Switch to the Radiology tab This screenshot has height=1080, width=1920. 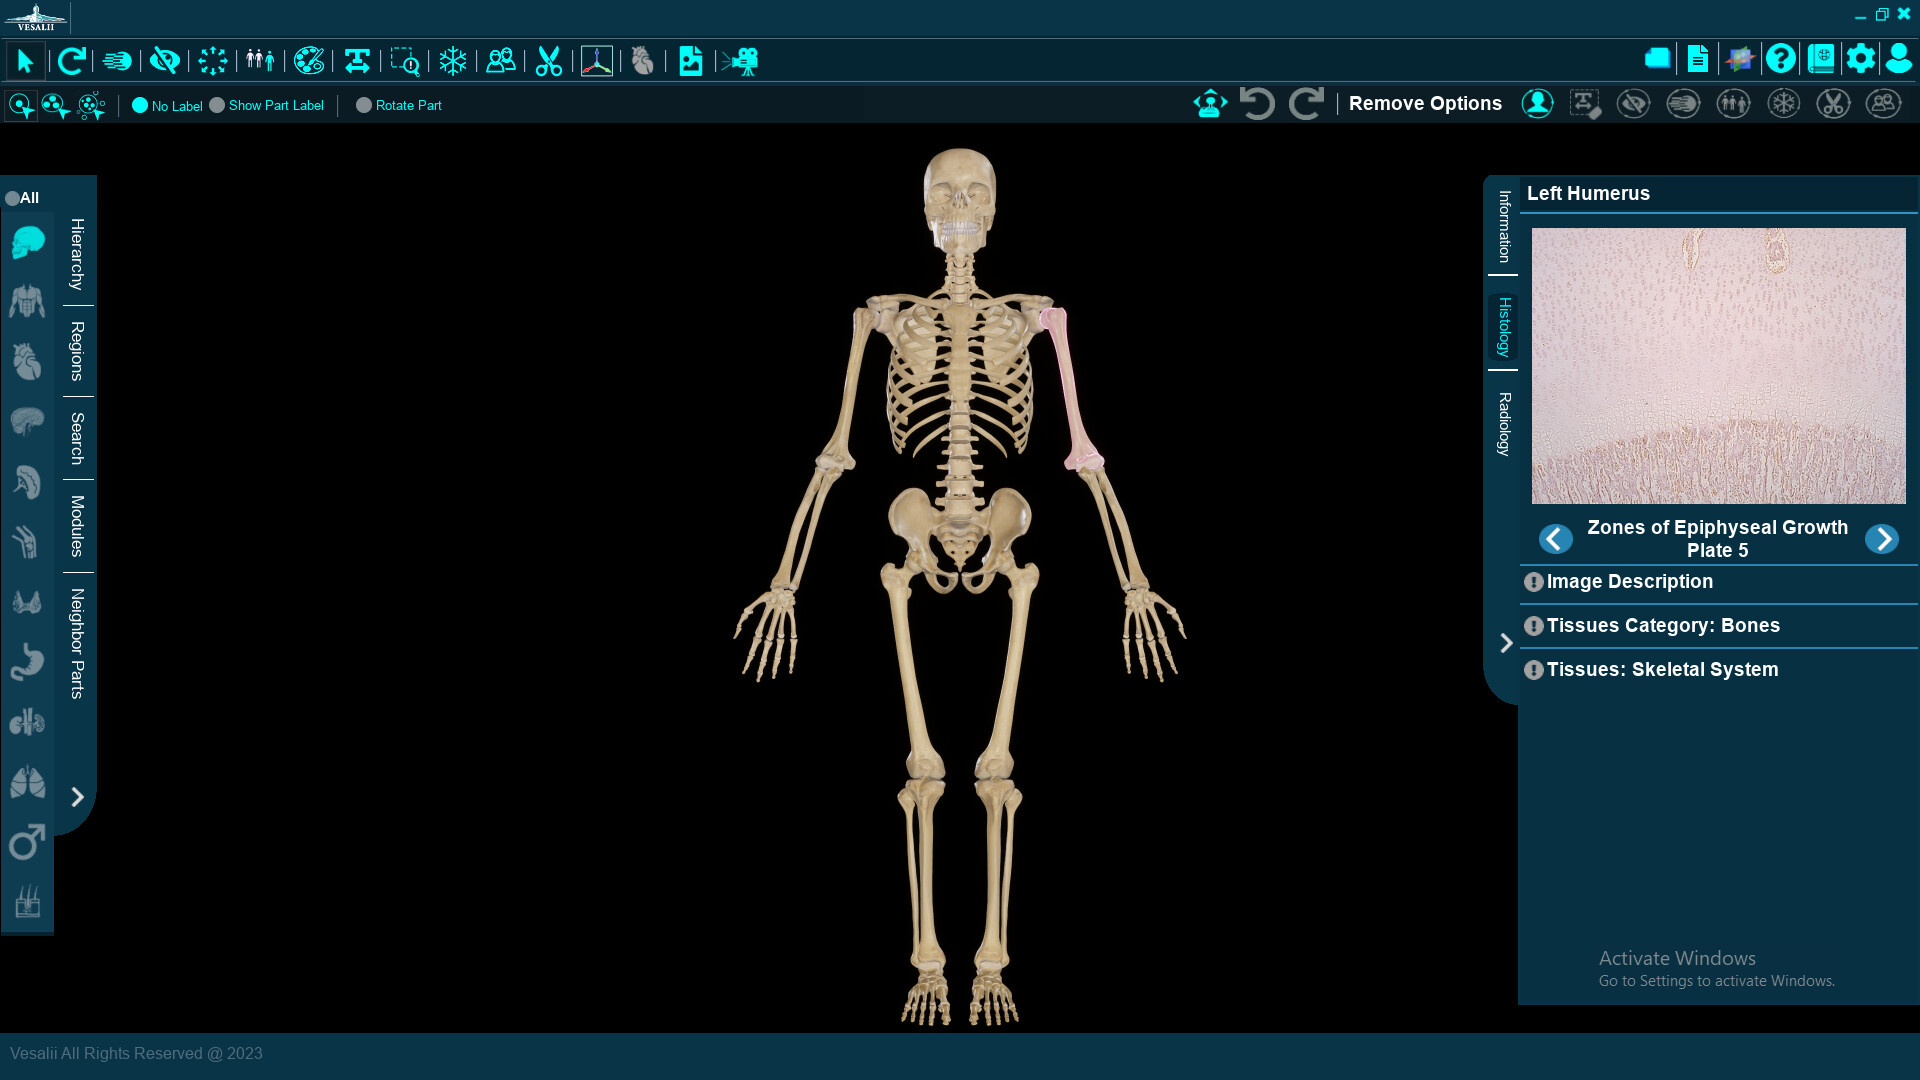click(x=1502, y=427)
